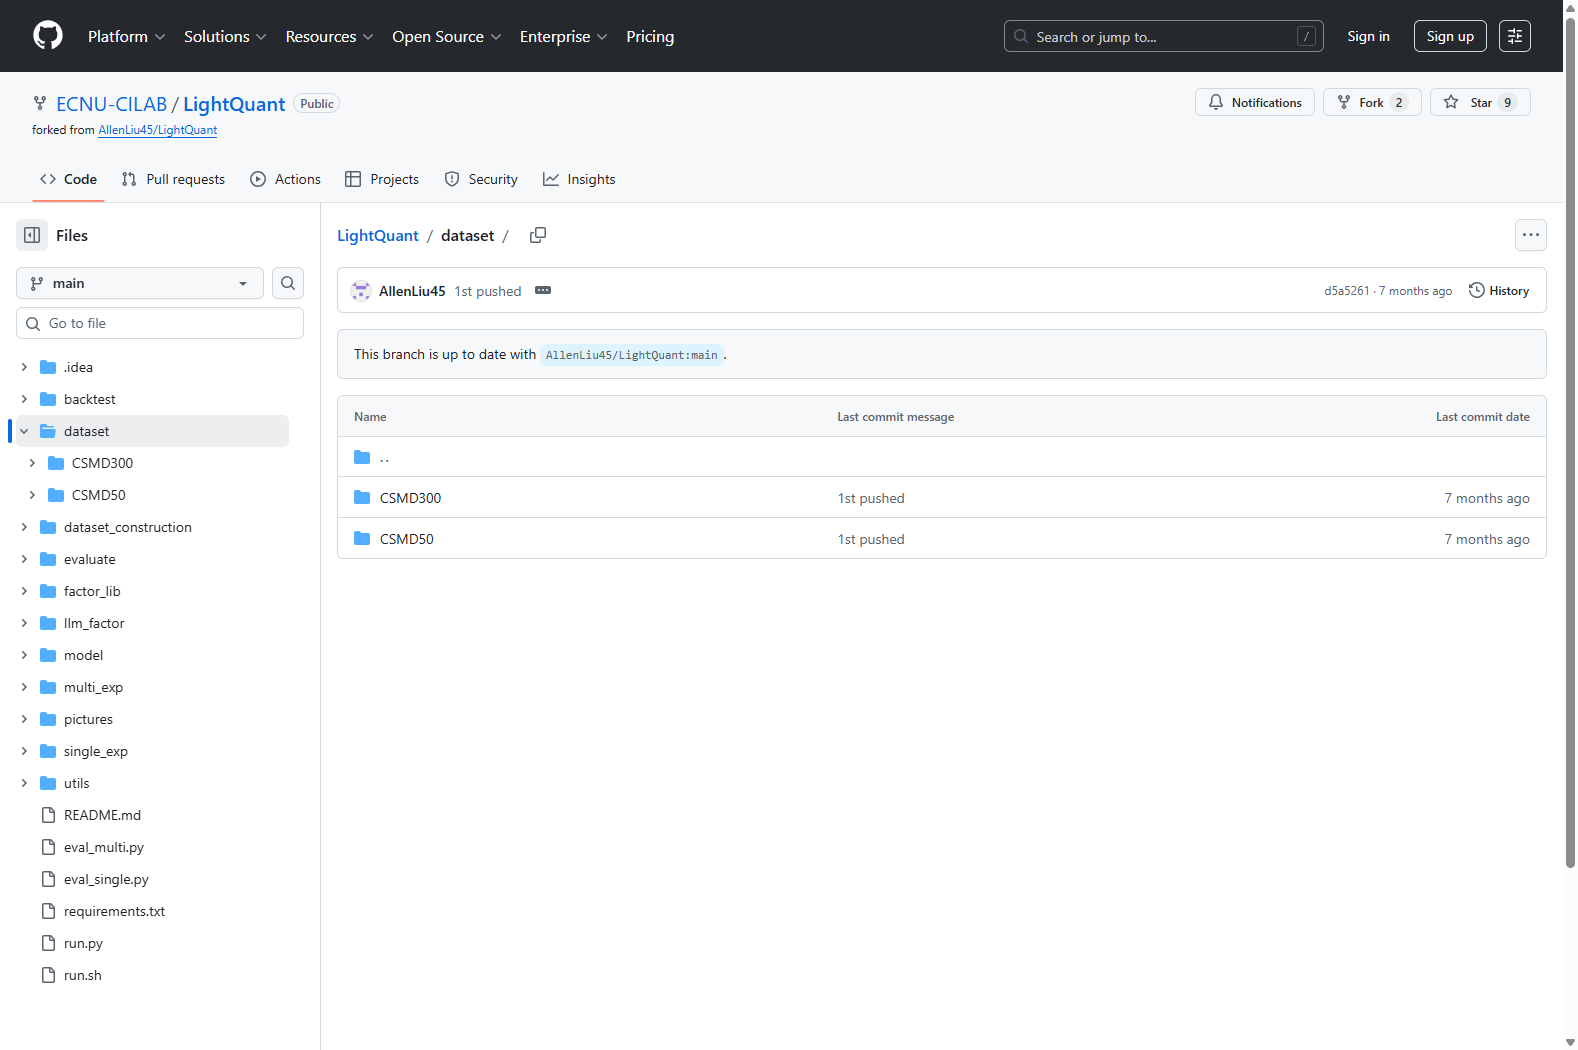Viewport: 1578px width, 1050px height.
Task: Click the model folder icon in tree
Action: pyautogui.click(x=48, y=655)
